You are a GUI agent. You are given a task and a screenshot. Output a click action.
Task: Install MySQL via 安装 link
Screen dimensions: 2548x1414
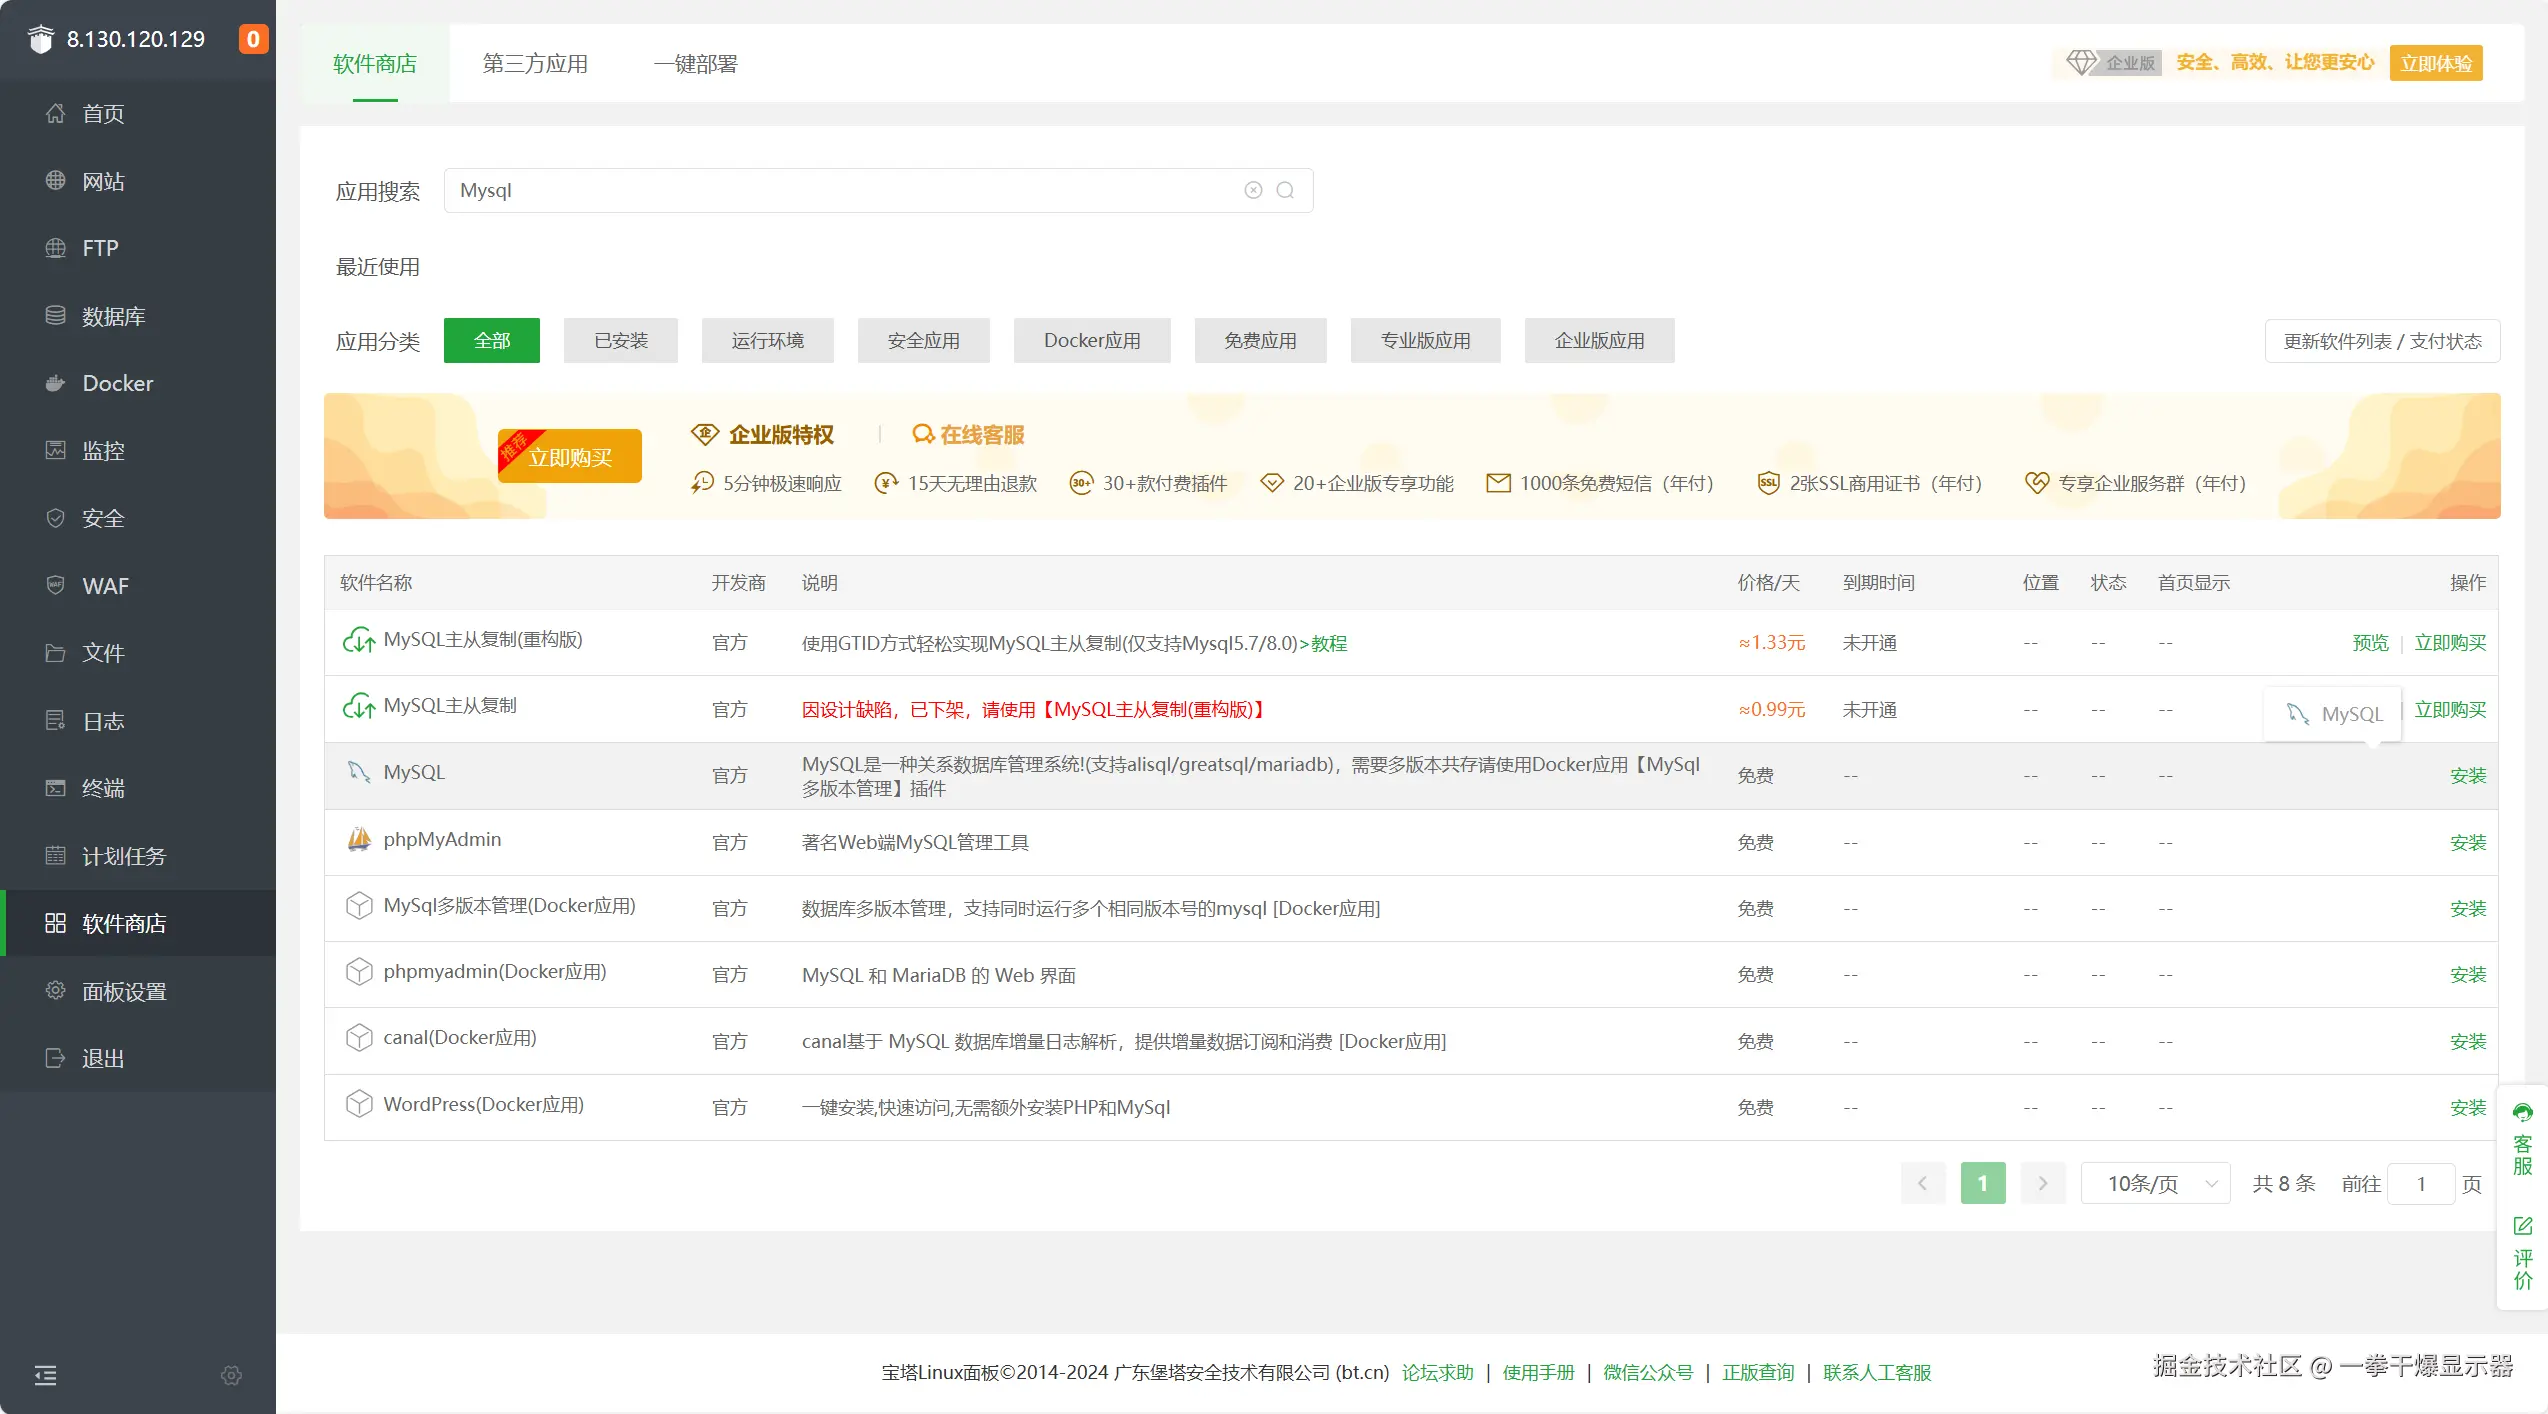coord(2467,776)
